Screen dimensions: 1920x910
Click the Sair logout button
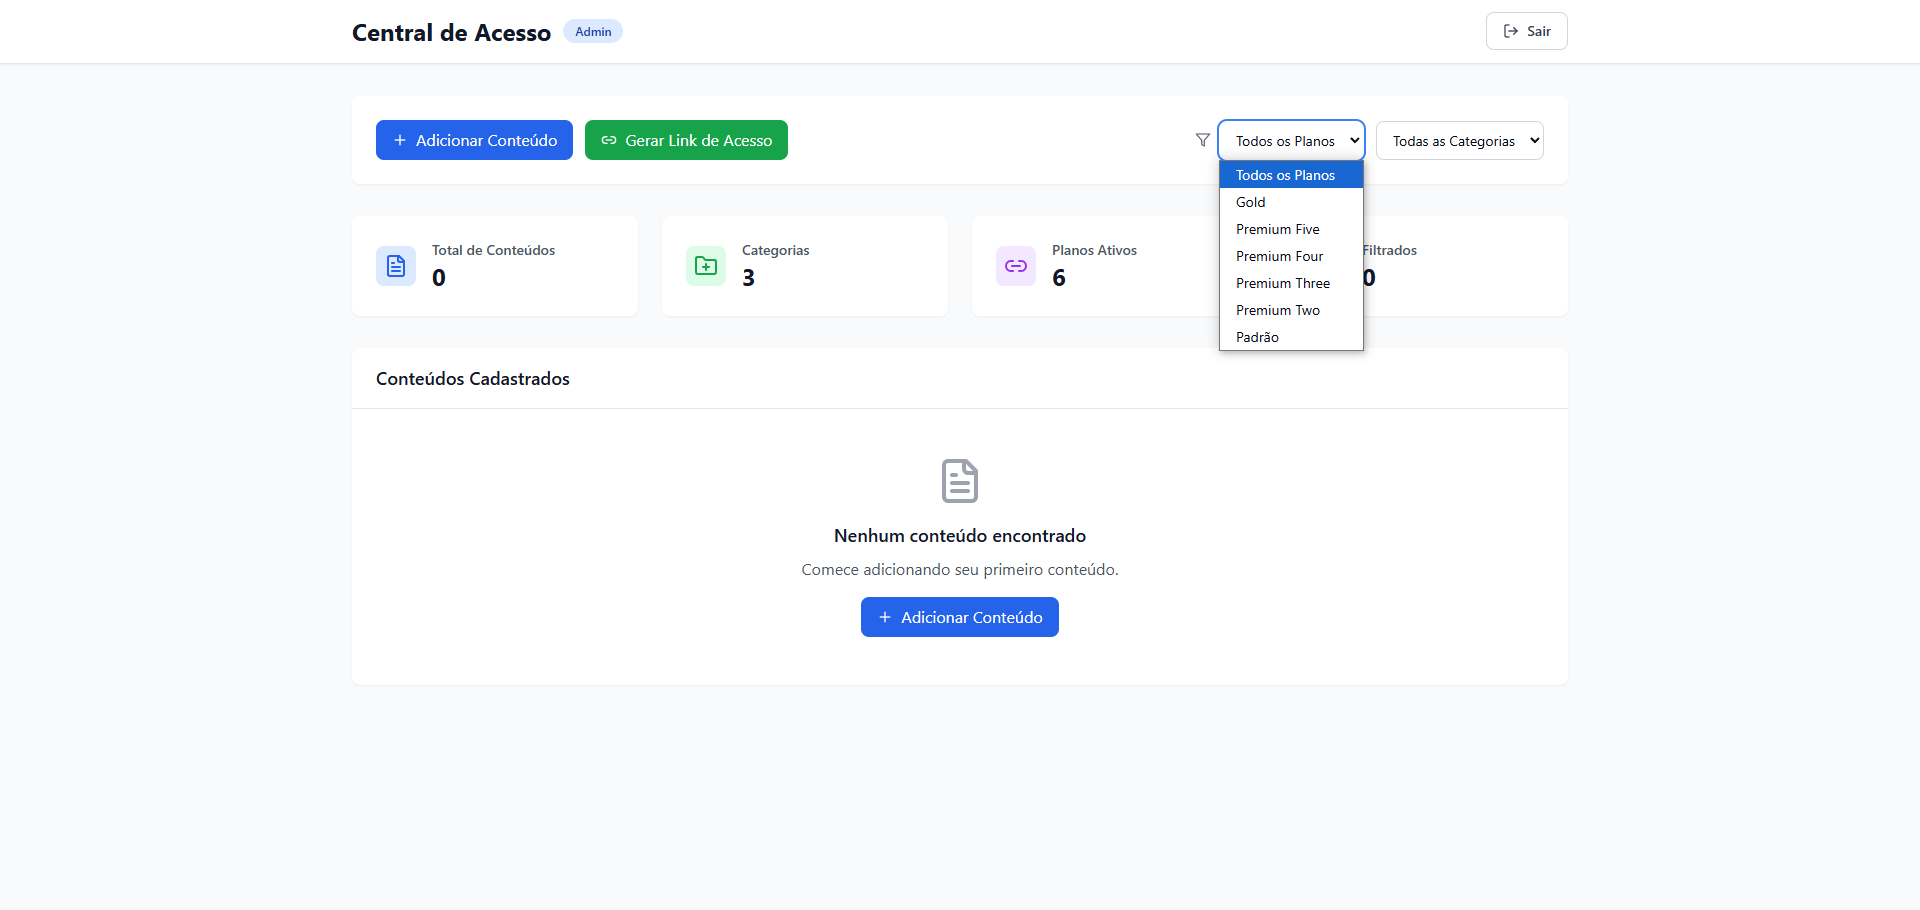[x=1527, y=31]
